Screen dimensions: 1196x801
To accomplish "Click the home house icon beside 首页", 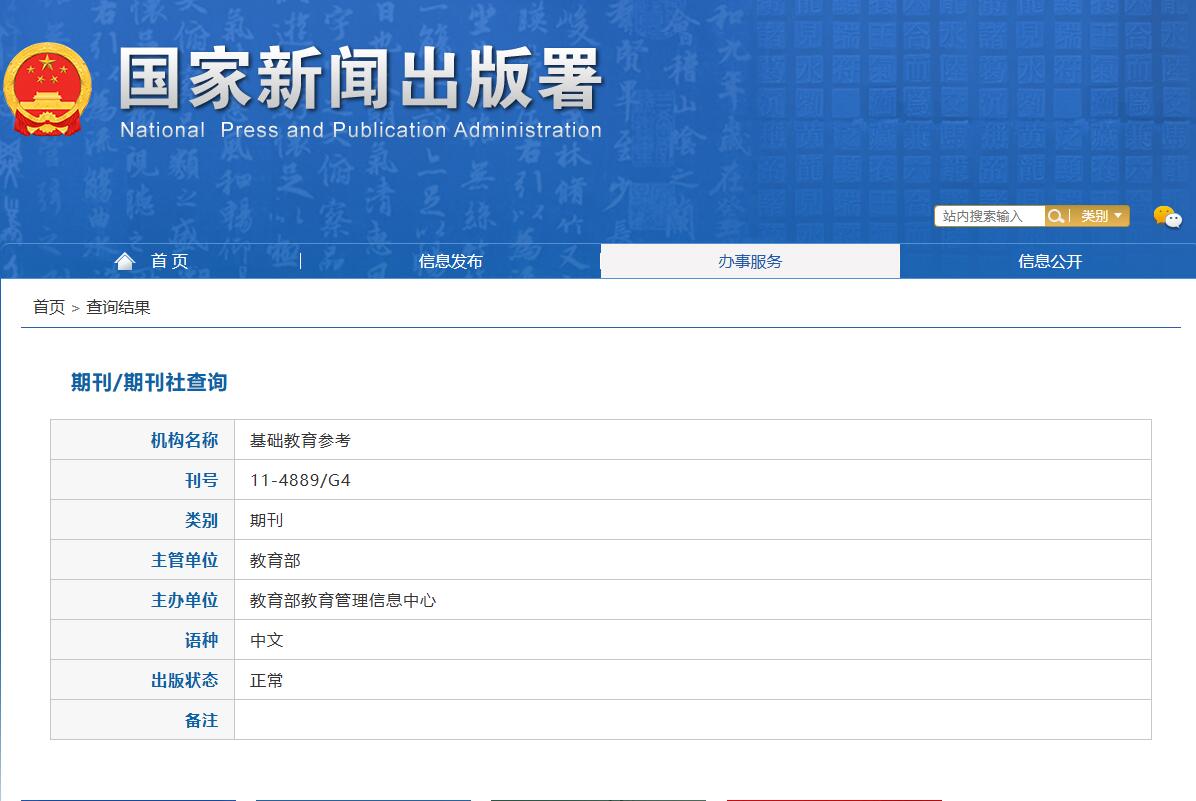I will (124, 260).
